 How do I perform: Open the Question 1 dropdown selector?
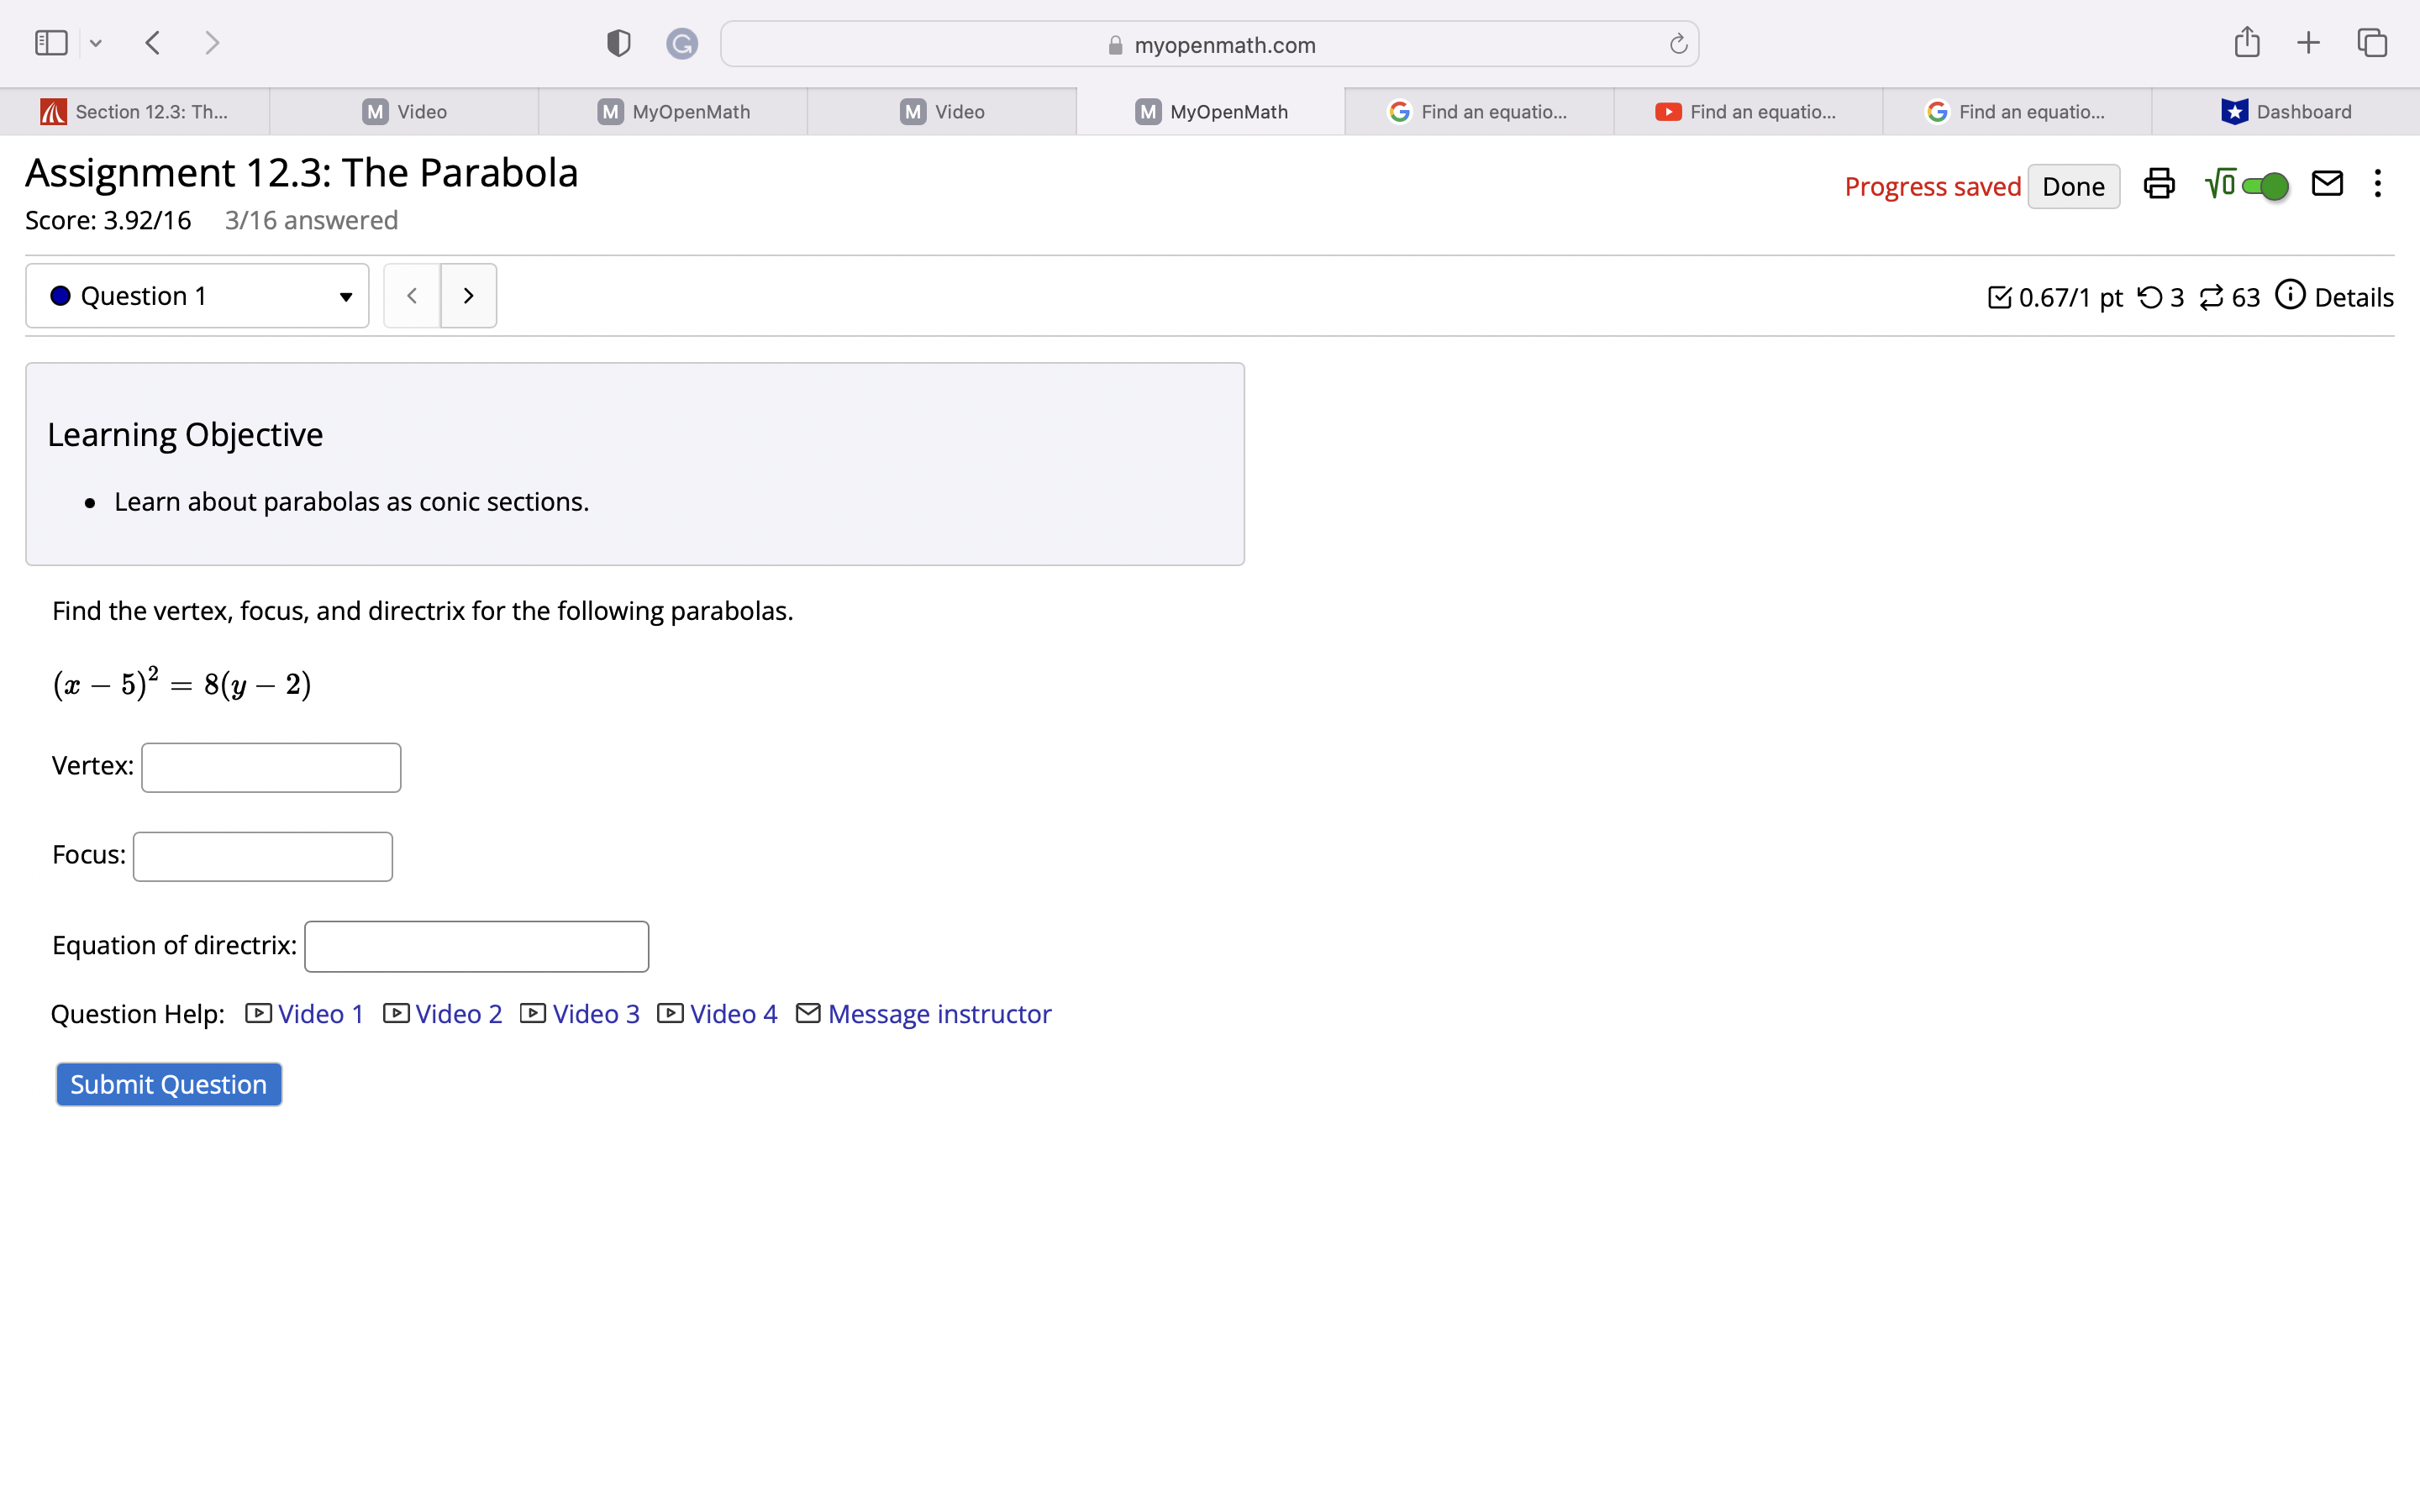pos(197,296)
